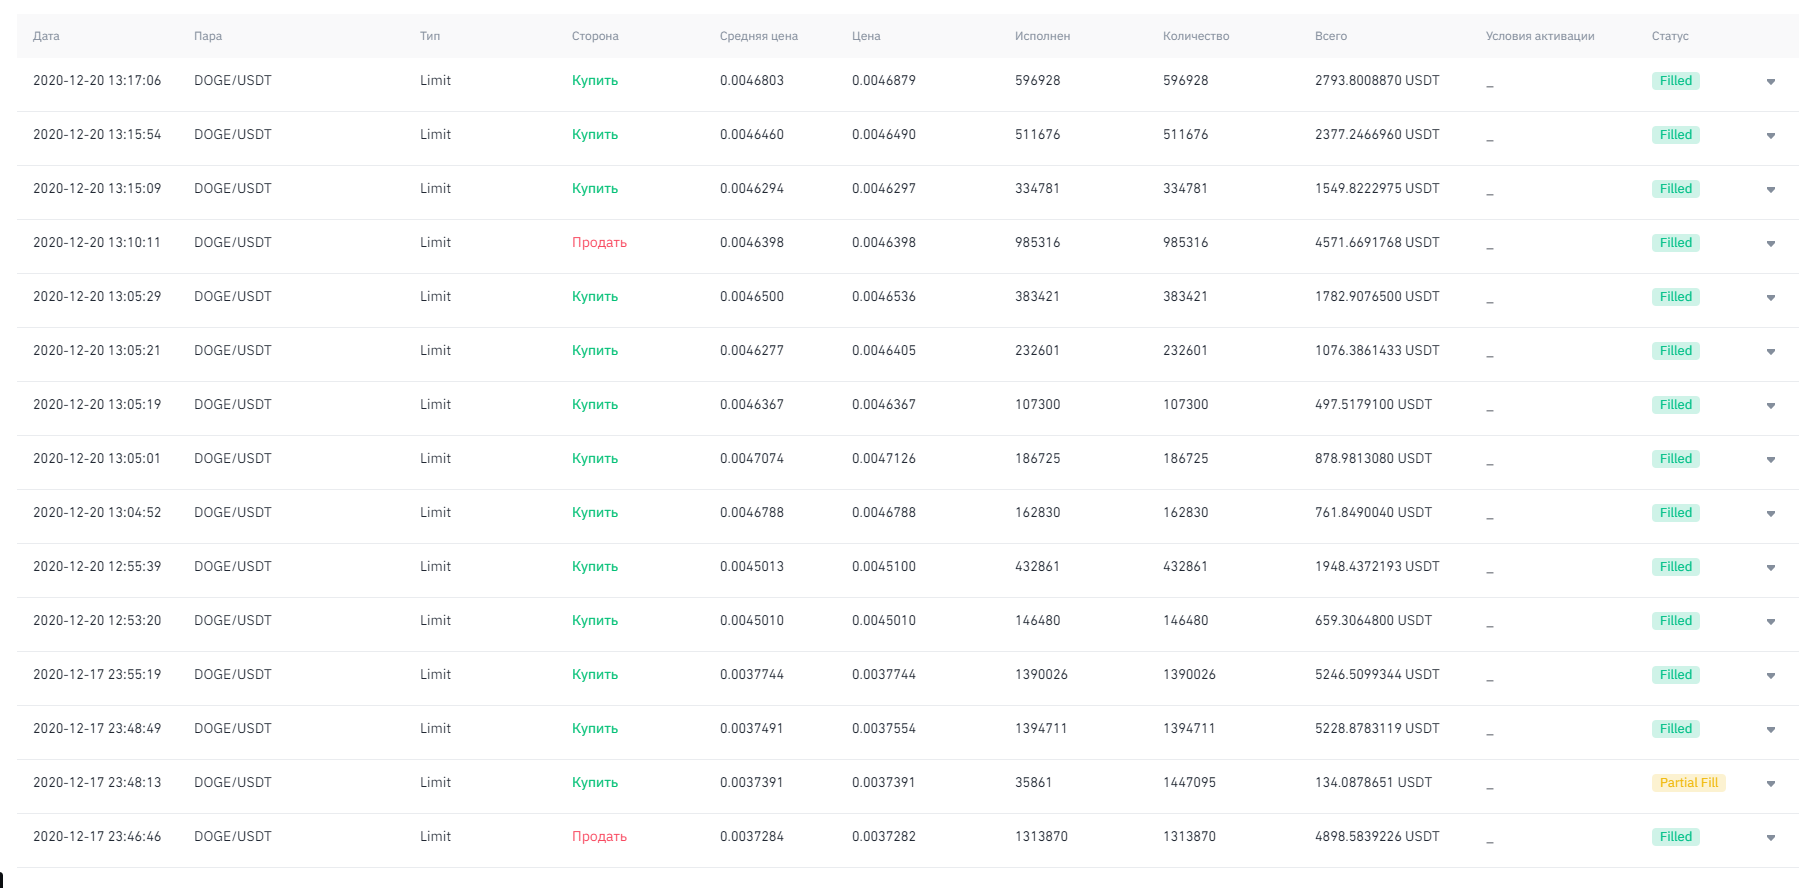Expand order details for 13:05:19 row
Screen dimensions: 1810x888
[x=1771, y=406]
